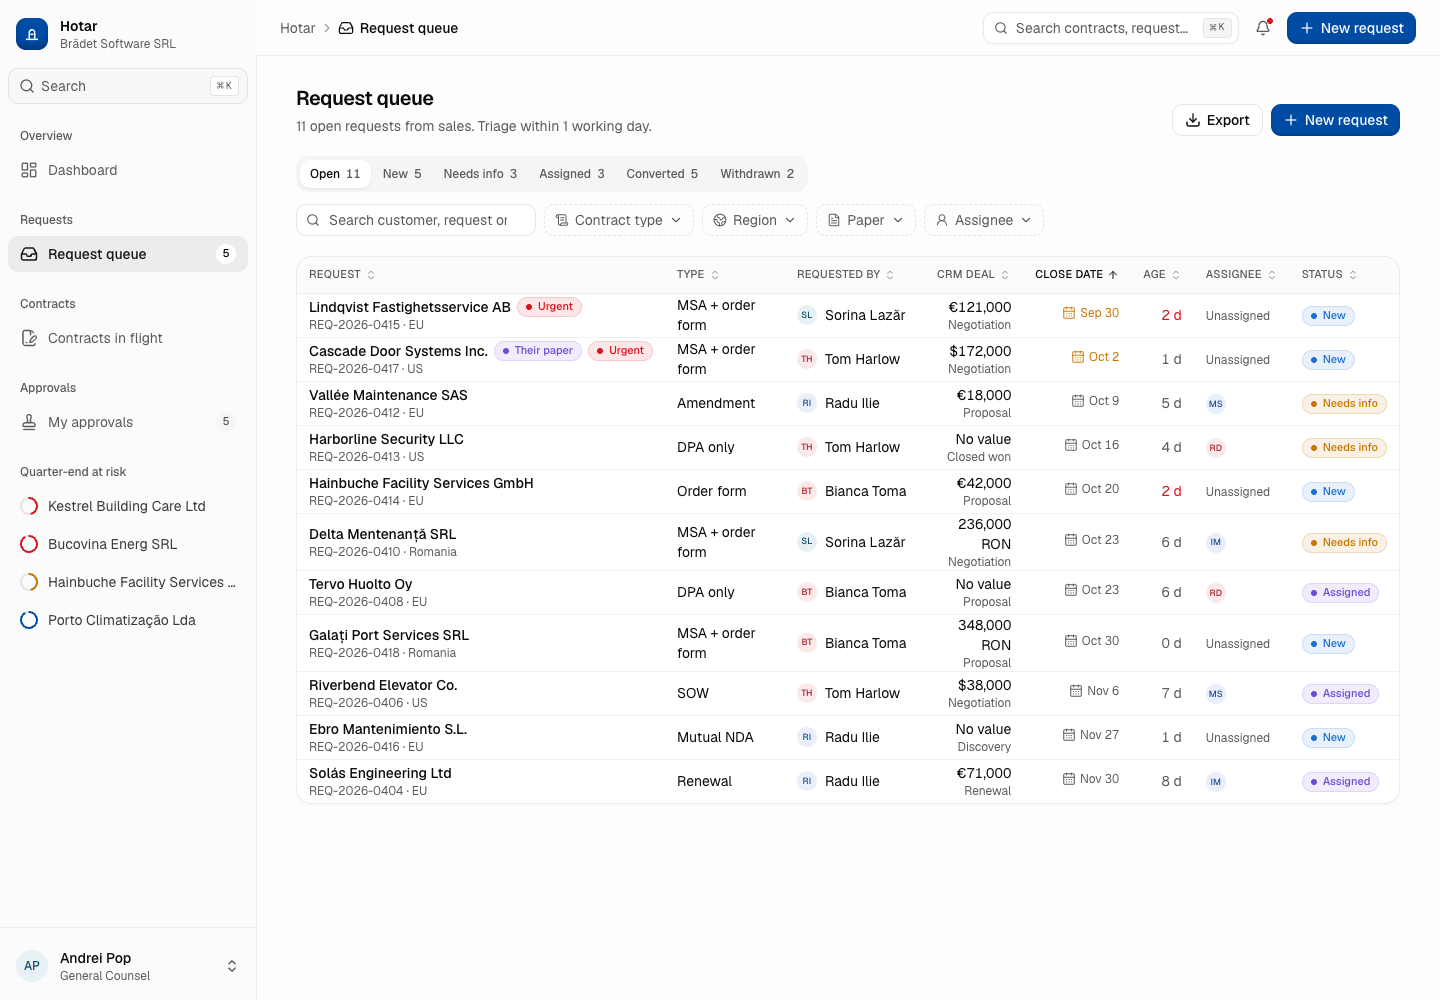The height and width of the screenshot is (1000, 1440).
Task: Click the AP user avatar
Action: point(32,966)
